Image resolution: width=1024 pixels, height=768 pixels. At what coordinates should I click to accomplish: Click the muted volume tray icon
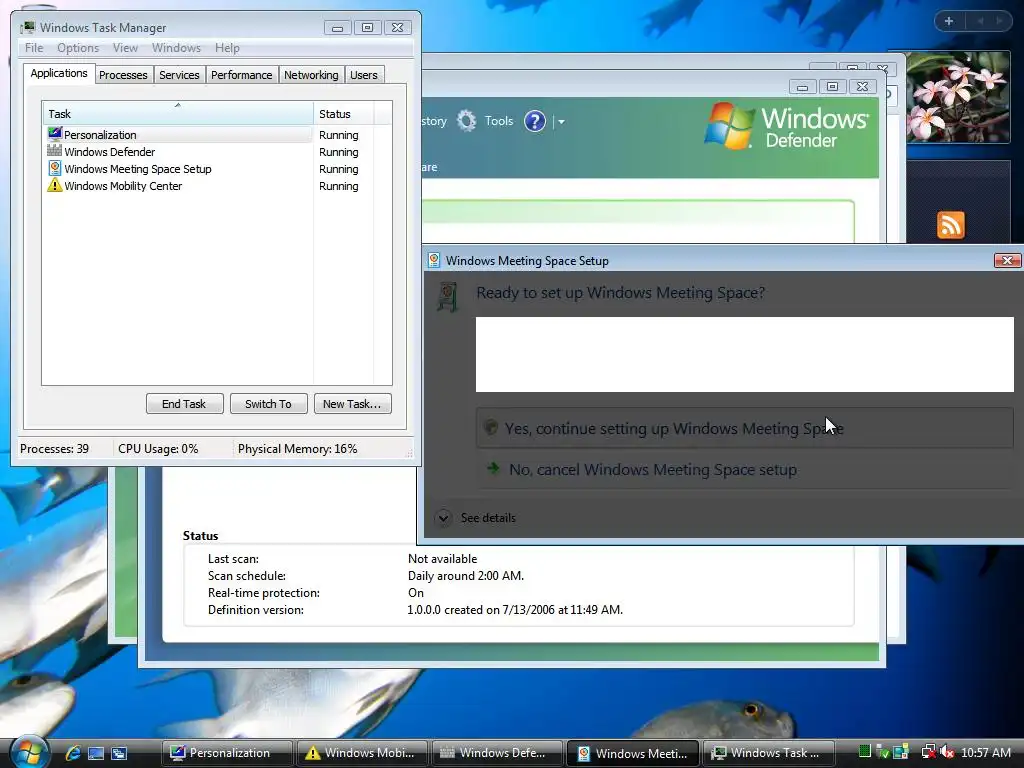click(x=947, y=752)
